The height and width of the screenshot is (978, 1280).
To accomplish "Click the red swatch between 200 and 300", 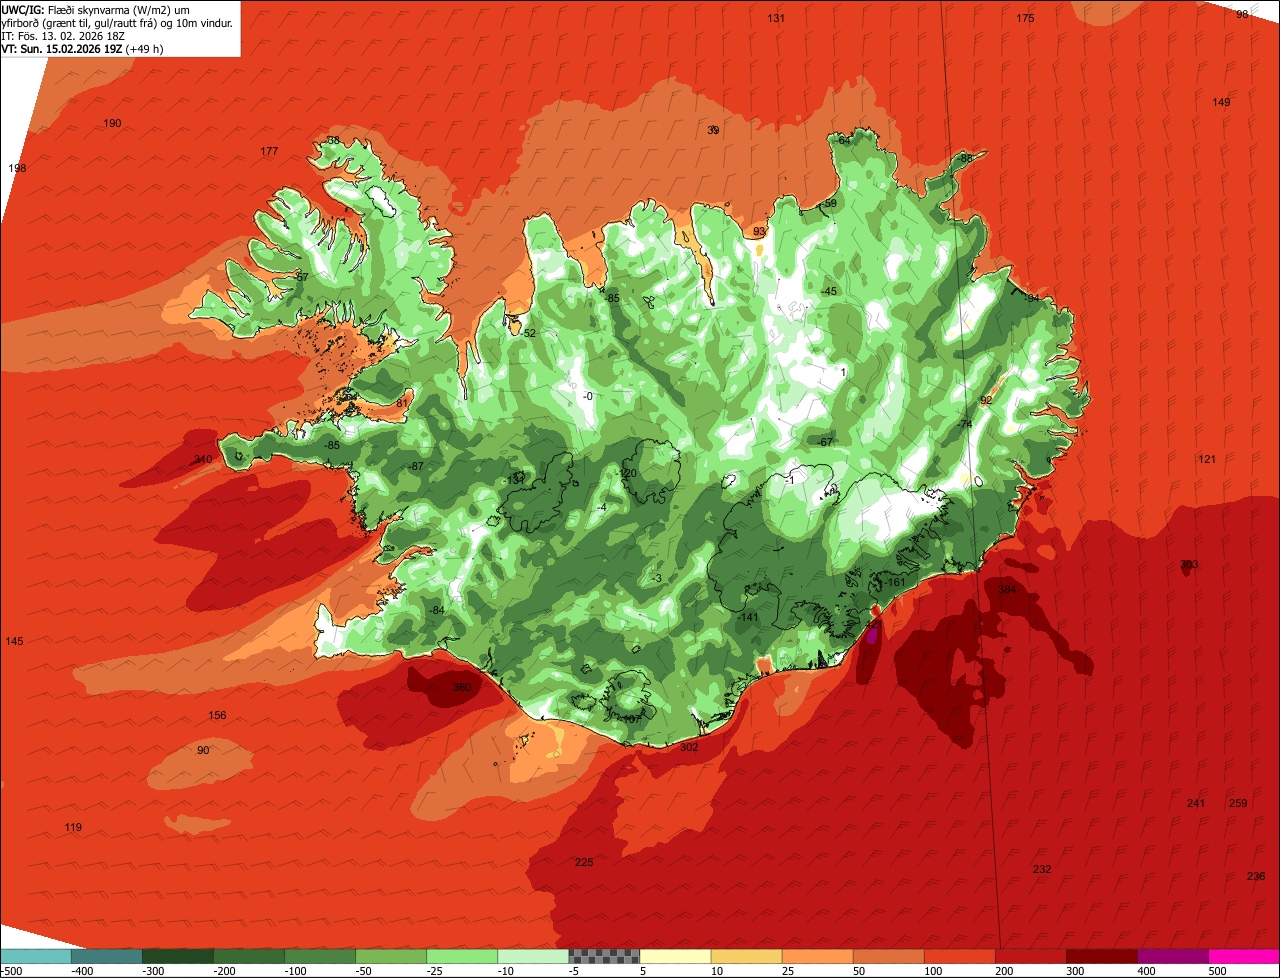I will pos(1030,956).
